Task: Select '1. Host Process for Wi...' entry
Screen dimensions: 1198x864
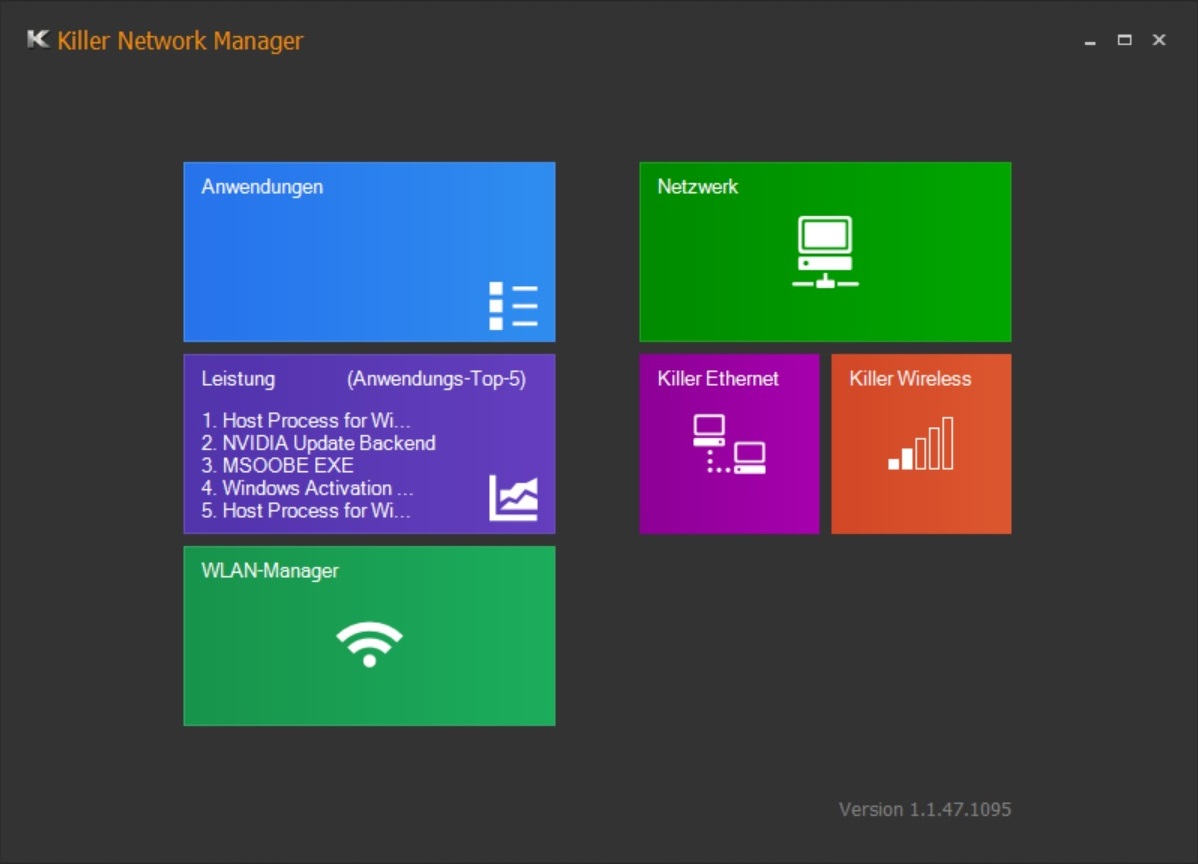Action: click(306, 420)
